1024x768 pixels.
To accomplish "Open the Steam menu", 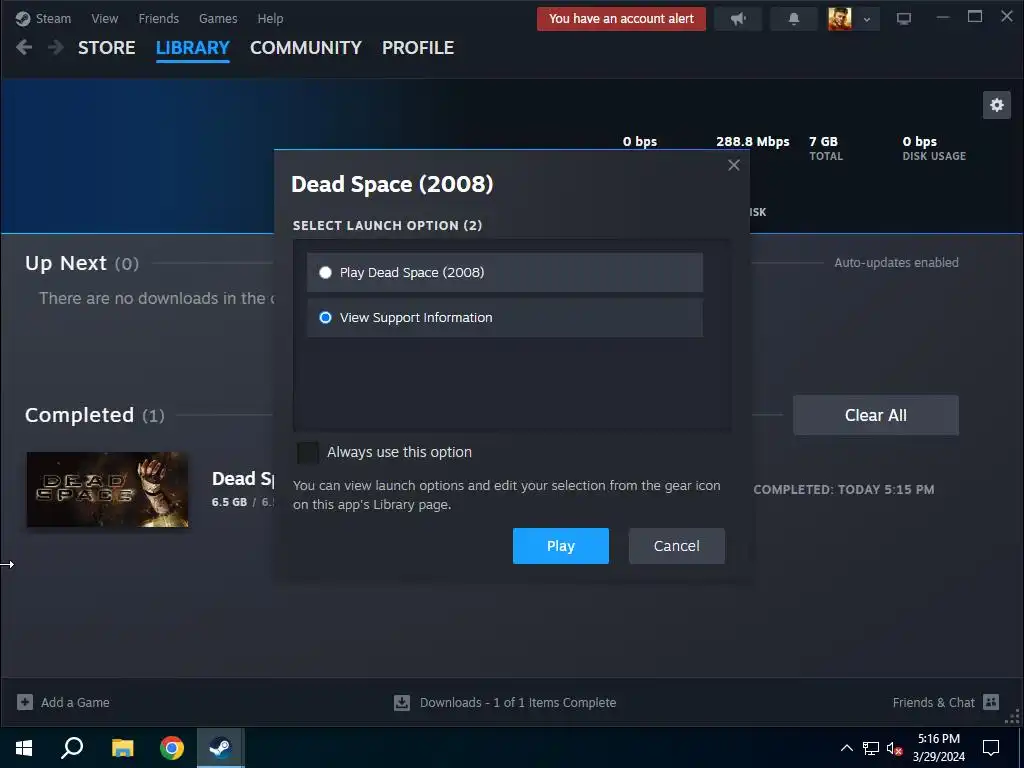I will tap(53, 19).
